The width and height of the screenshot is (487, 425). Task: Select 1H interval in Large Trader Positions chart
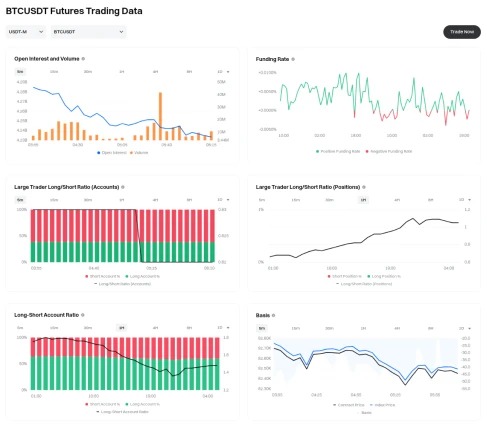click(363, 200)
